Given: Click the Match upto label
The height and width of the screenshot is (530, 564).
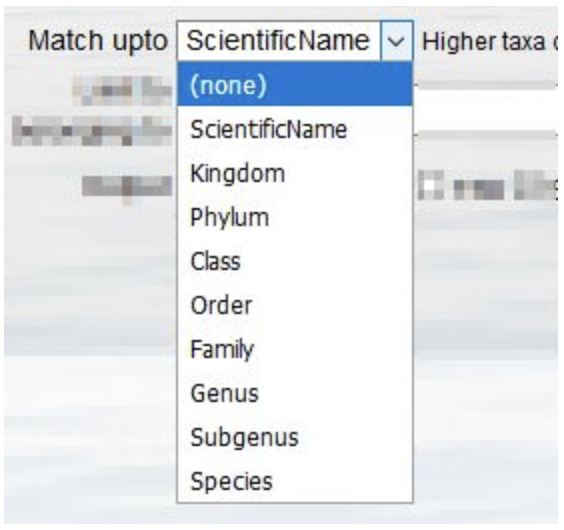Looking at the screenshot, I should [x=98, y=41].
